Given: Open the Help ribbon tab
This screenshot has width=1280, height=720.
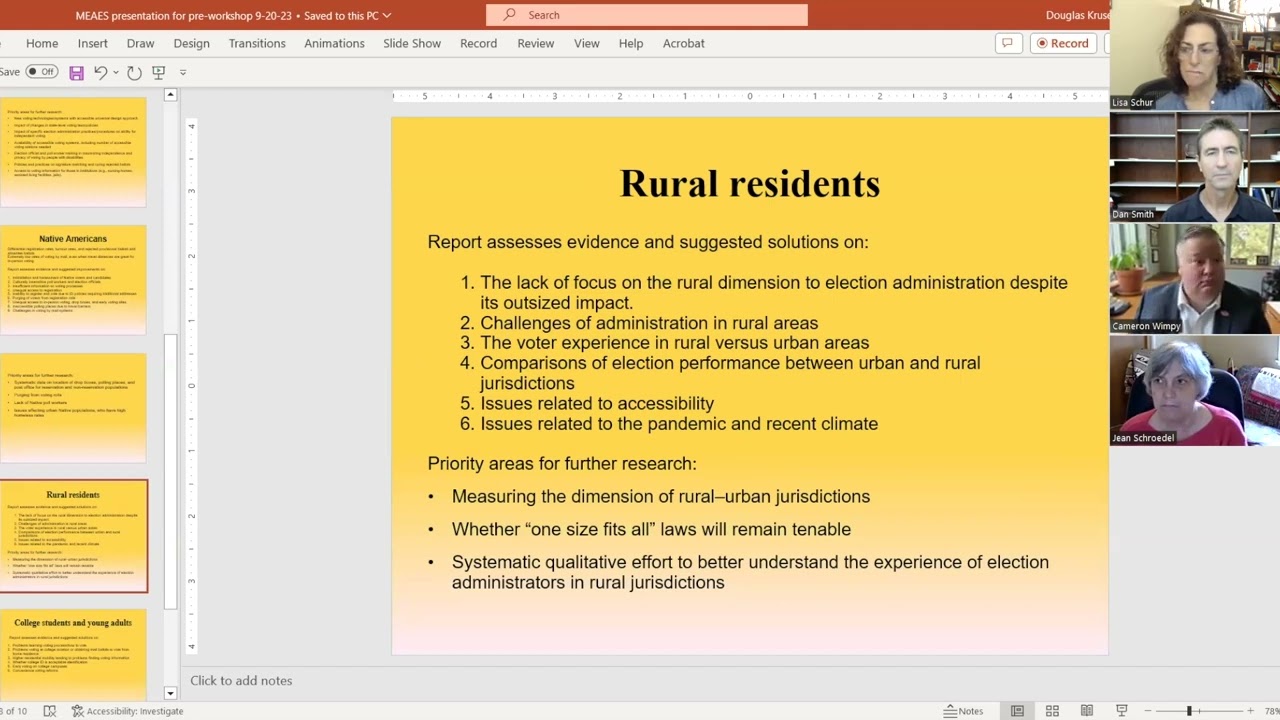Looking at the screenshot, I should pyautogui.click(x=631, y=43).
